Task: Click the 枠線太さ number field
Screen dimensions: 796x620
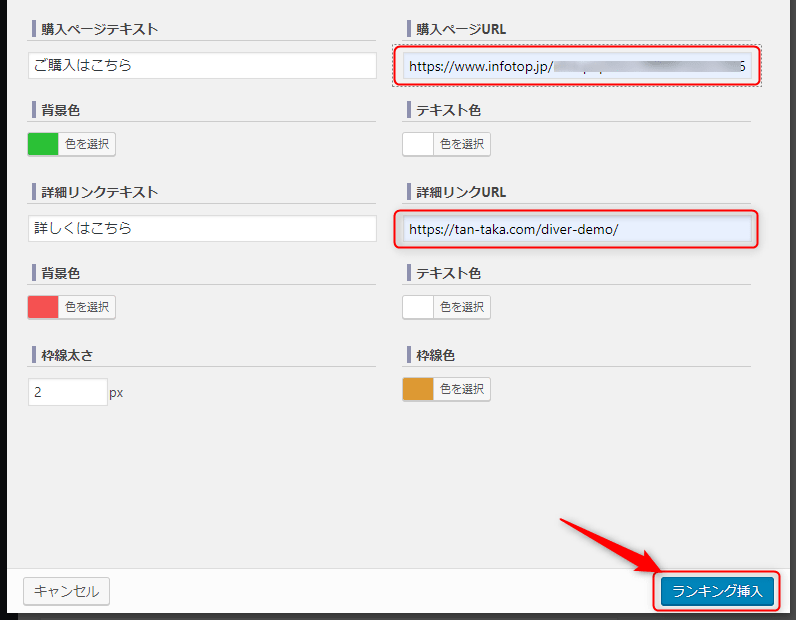Action: (68, 392)
